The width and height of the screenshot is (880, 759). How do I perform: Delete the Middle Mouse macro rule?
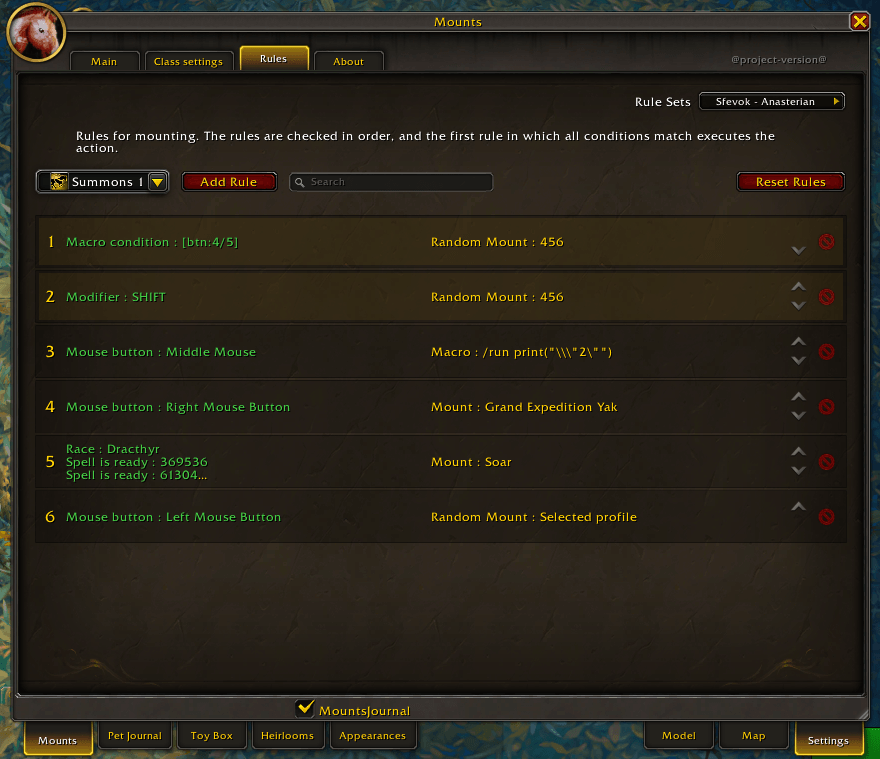[826, 352]
